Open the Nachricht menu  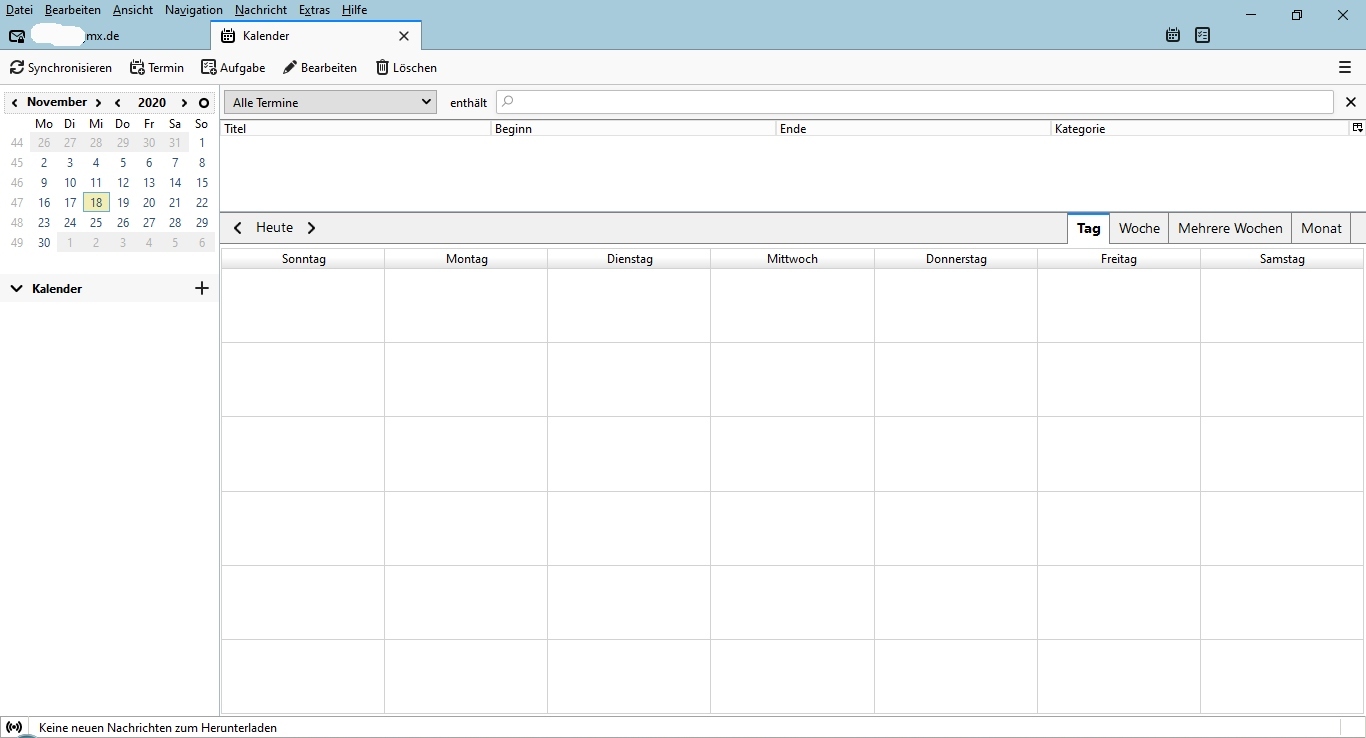[261, 10]
